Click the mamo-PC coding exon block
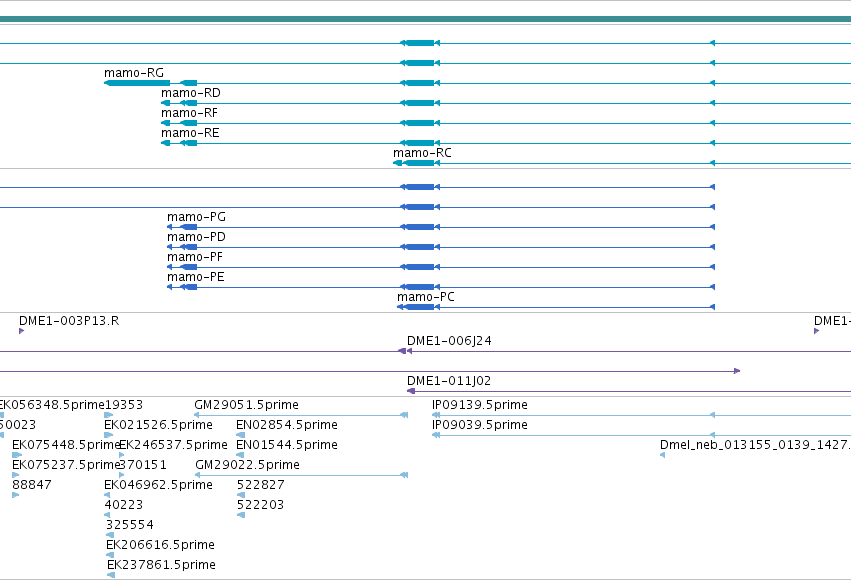 (419, 308)
